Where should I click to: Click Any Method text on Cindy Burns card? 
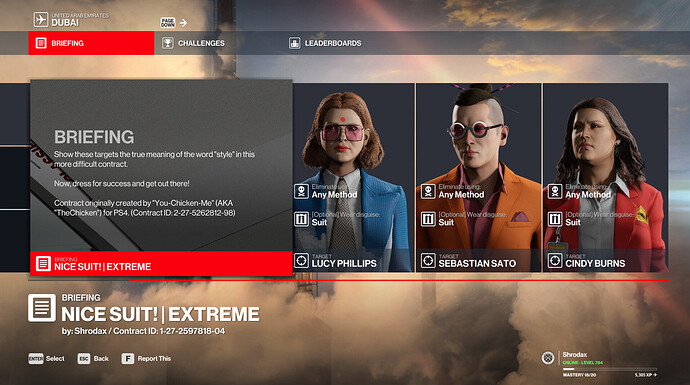point(588,194)
